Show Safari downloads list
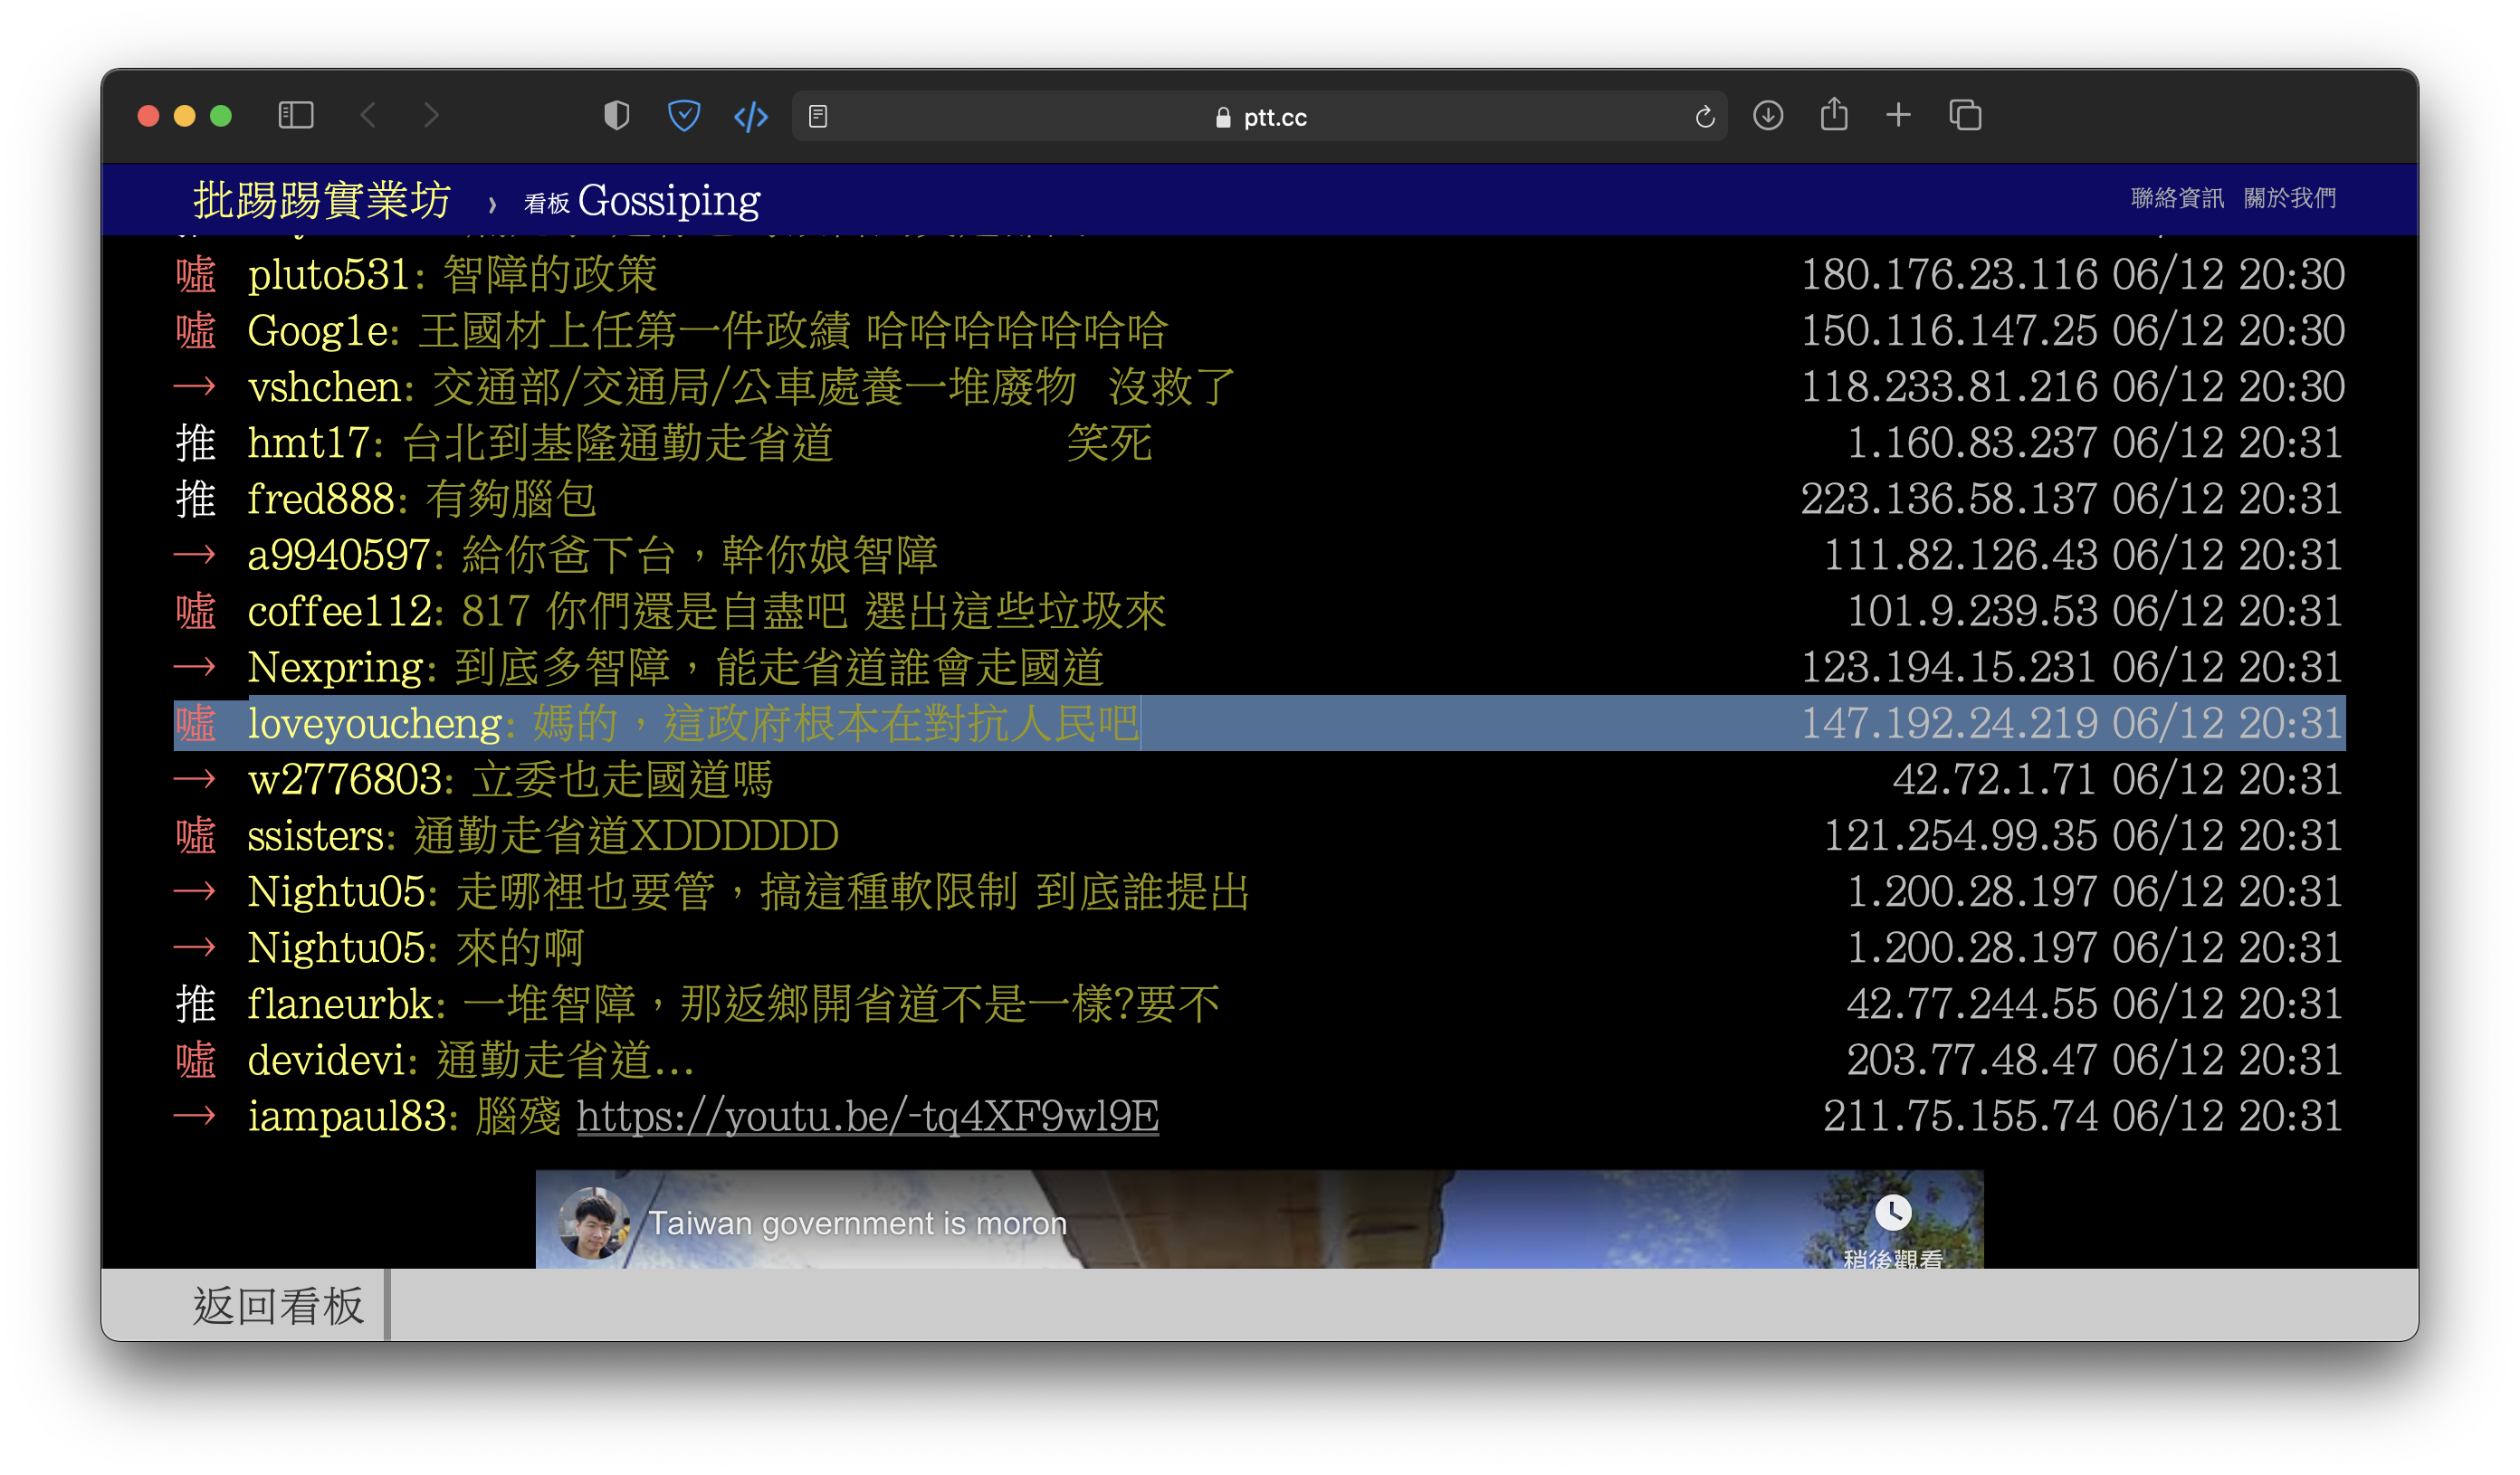 click(x=1767, y=116)
